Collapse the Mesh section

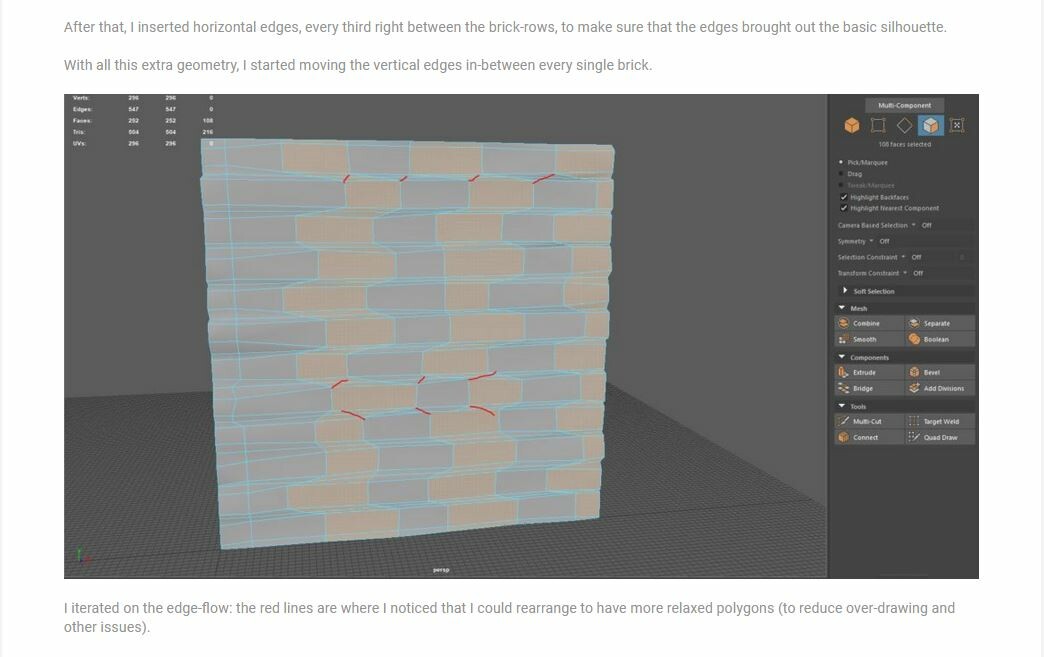(842, 308)
